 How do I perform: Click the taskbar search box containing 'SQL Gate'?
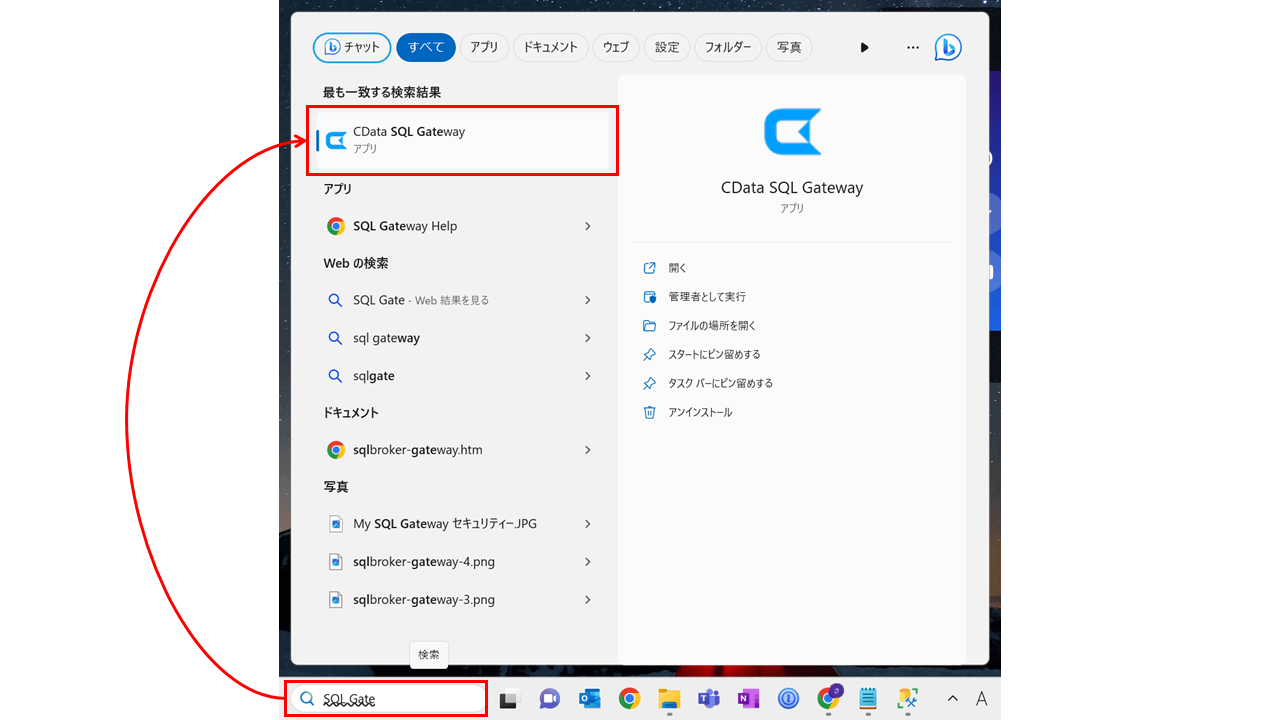tap(387, 699)
